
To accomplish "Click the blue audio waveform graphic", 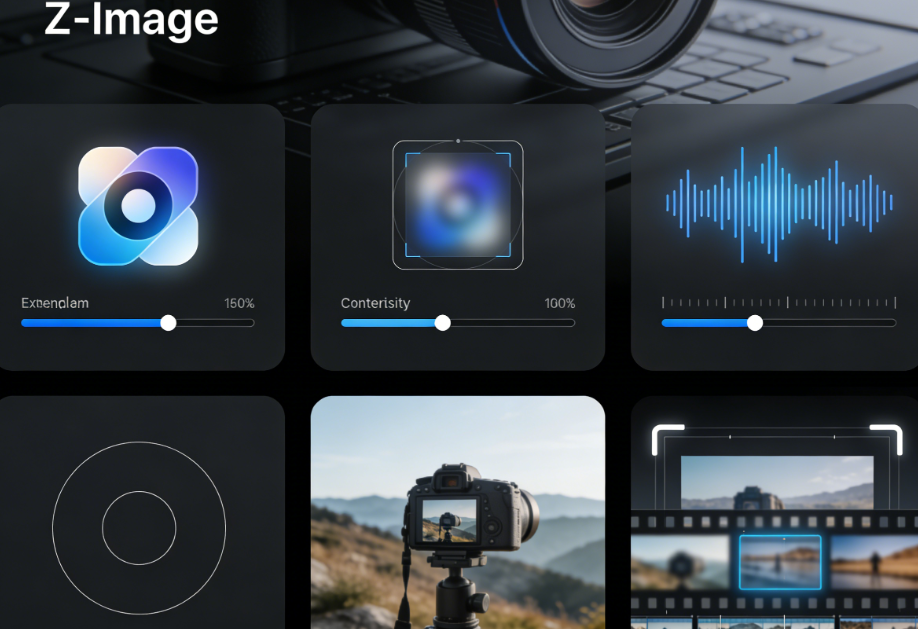I will [x=779, y=204].
